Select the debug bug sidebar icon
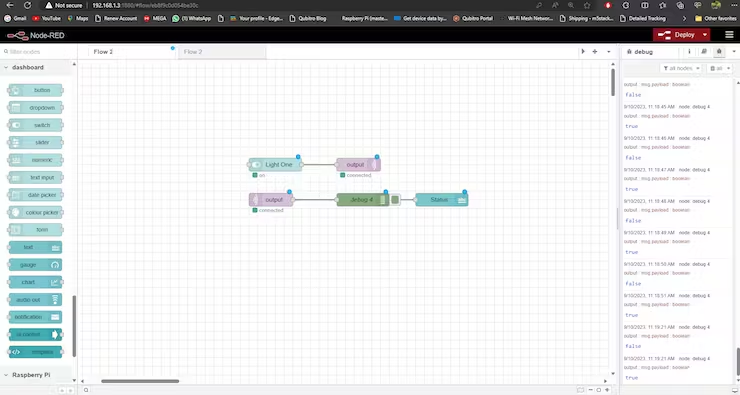 click(x=719, y=51)
